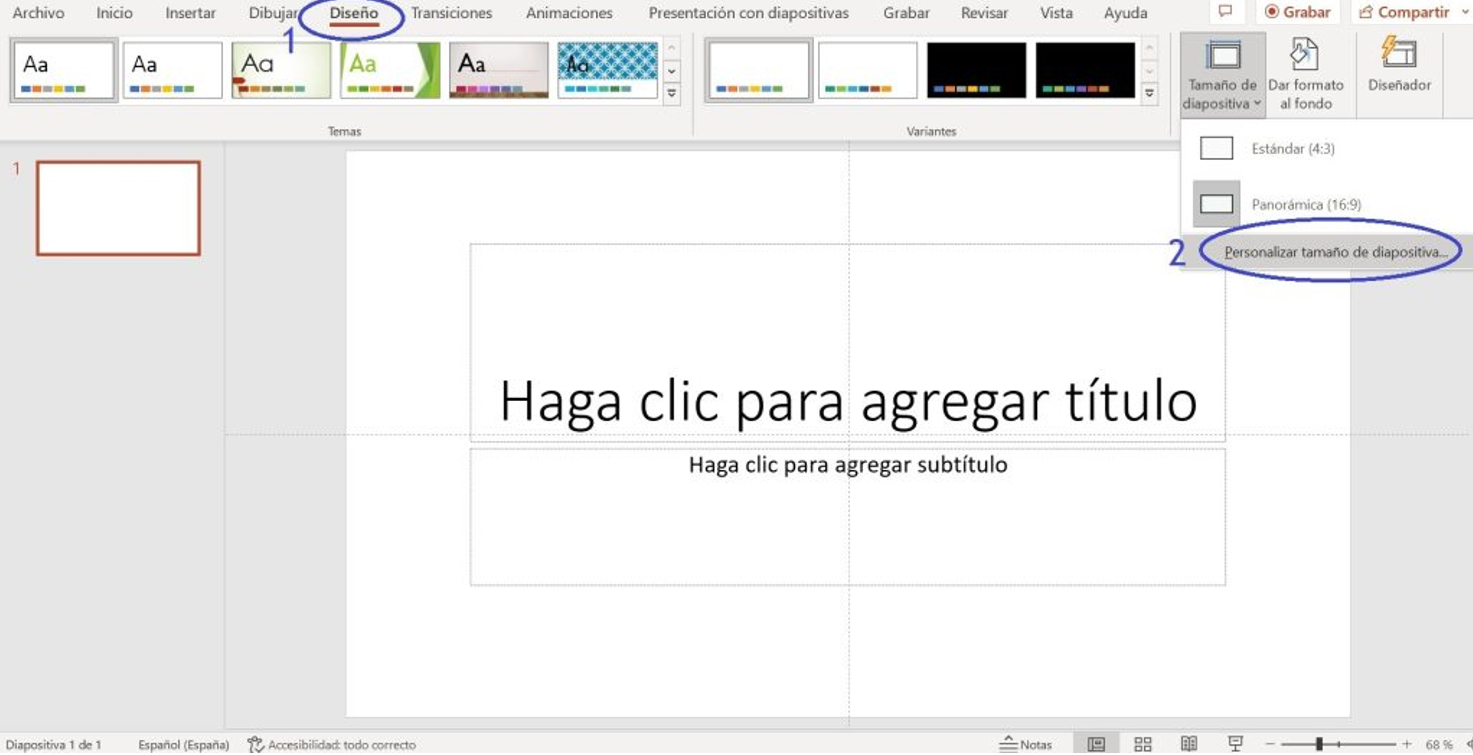Open reading view icon in status bar

(x=1188, y=744)
